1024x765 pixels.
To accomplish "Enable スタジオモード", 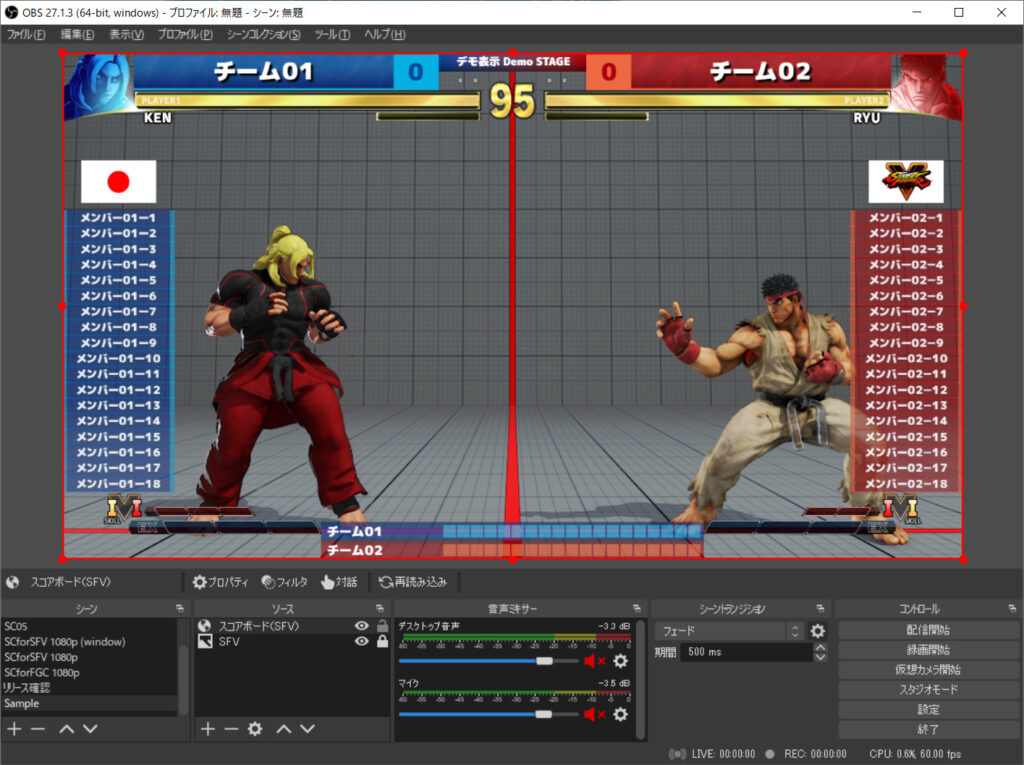I will (x=928, y=689).
